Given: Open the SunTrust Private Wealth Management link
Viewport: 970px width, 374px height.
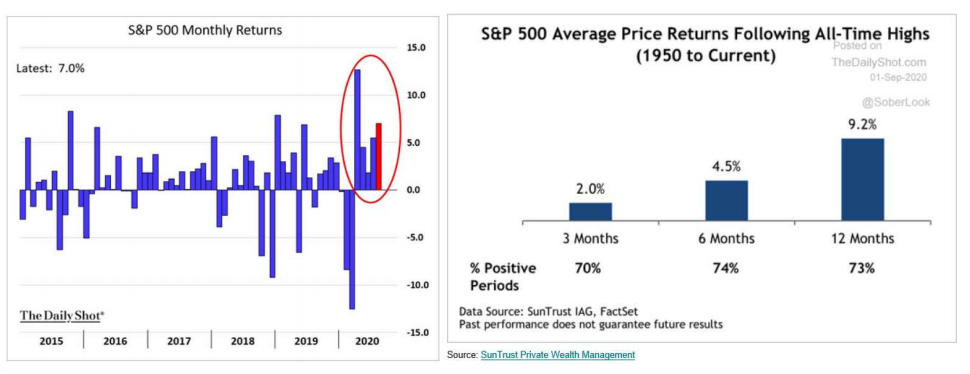Looking at the screenshot, I should pyautogui.click(x=557, y=355).
